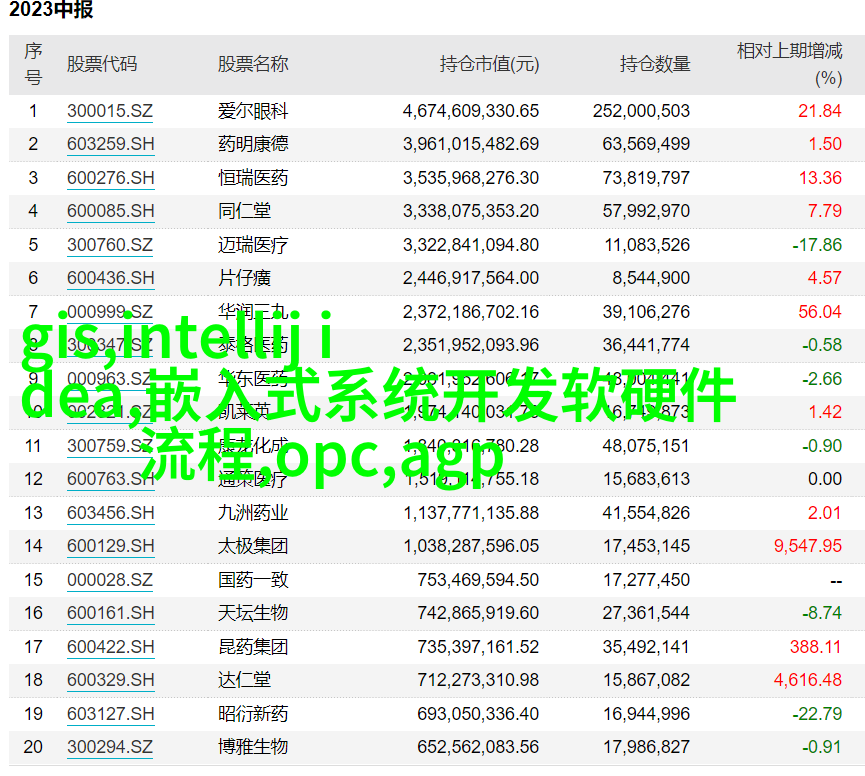This screenshot has height=776, width=865.
Task: Click holding quantity 11,083,526
Action: (x=647, y=245)
